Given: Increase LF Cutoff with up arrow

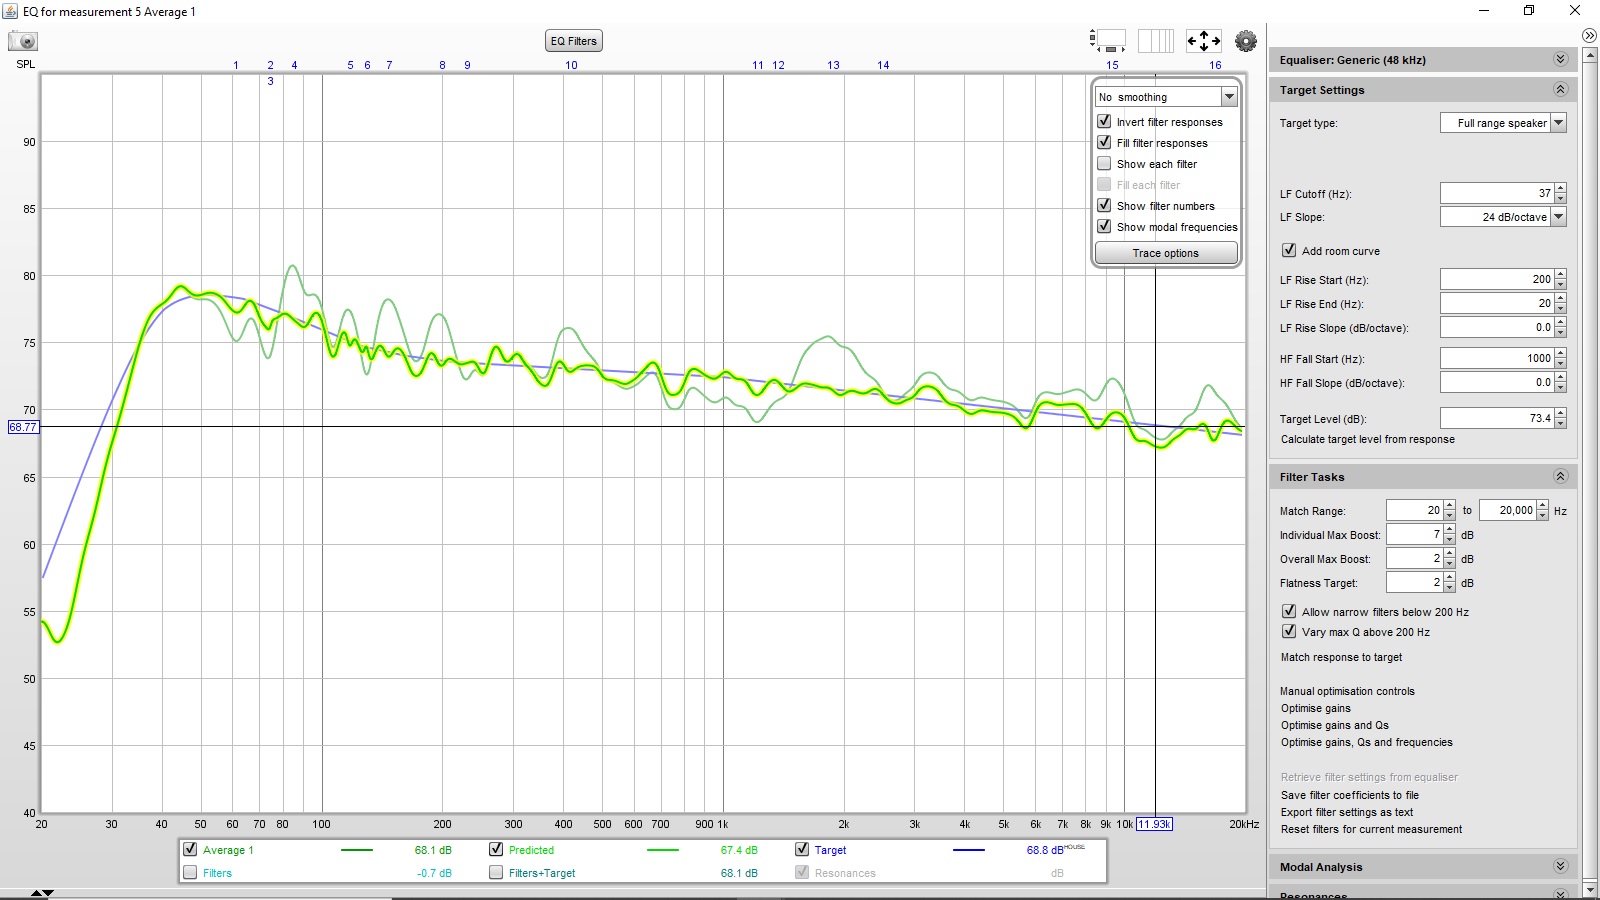Looking at the screenshot, I should click(x=1561, y=189).
